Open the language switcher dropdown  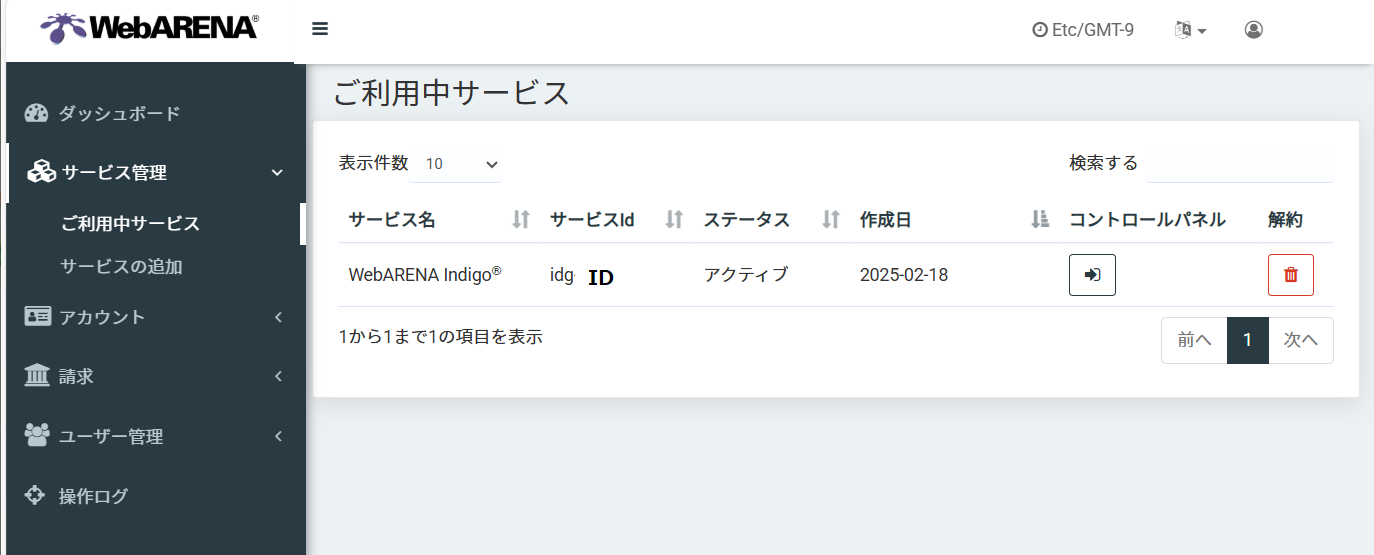(1190, 30)
